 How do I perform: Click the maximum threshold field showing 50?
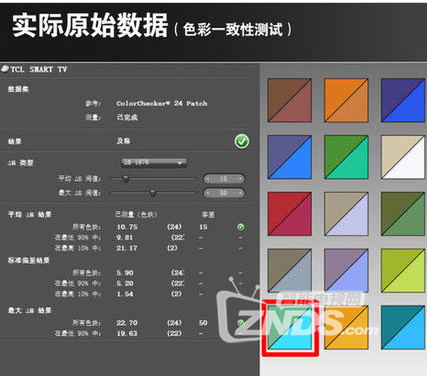pos(224,193)
